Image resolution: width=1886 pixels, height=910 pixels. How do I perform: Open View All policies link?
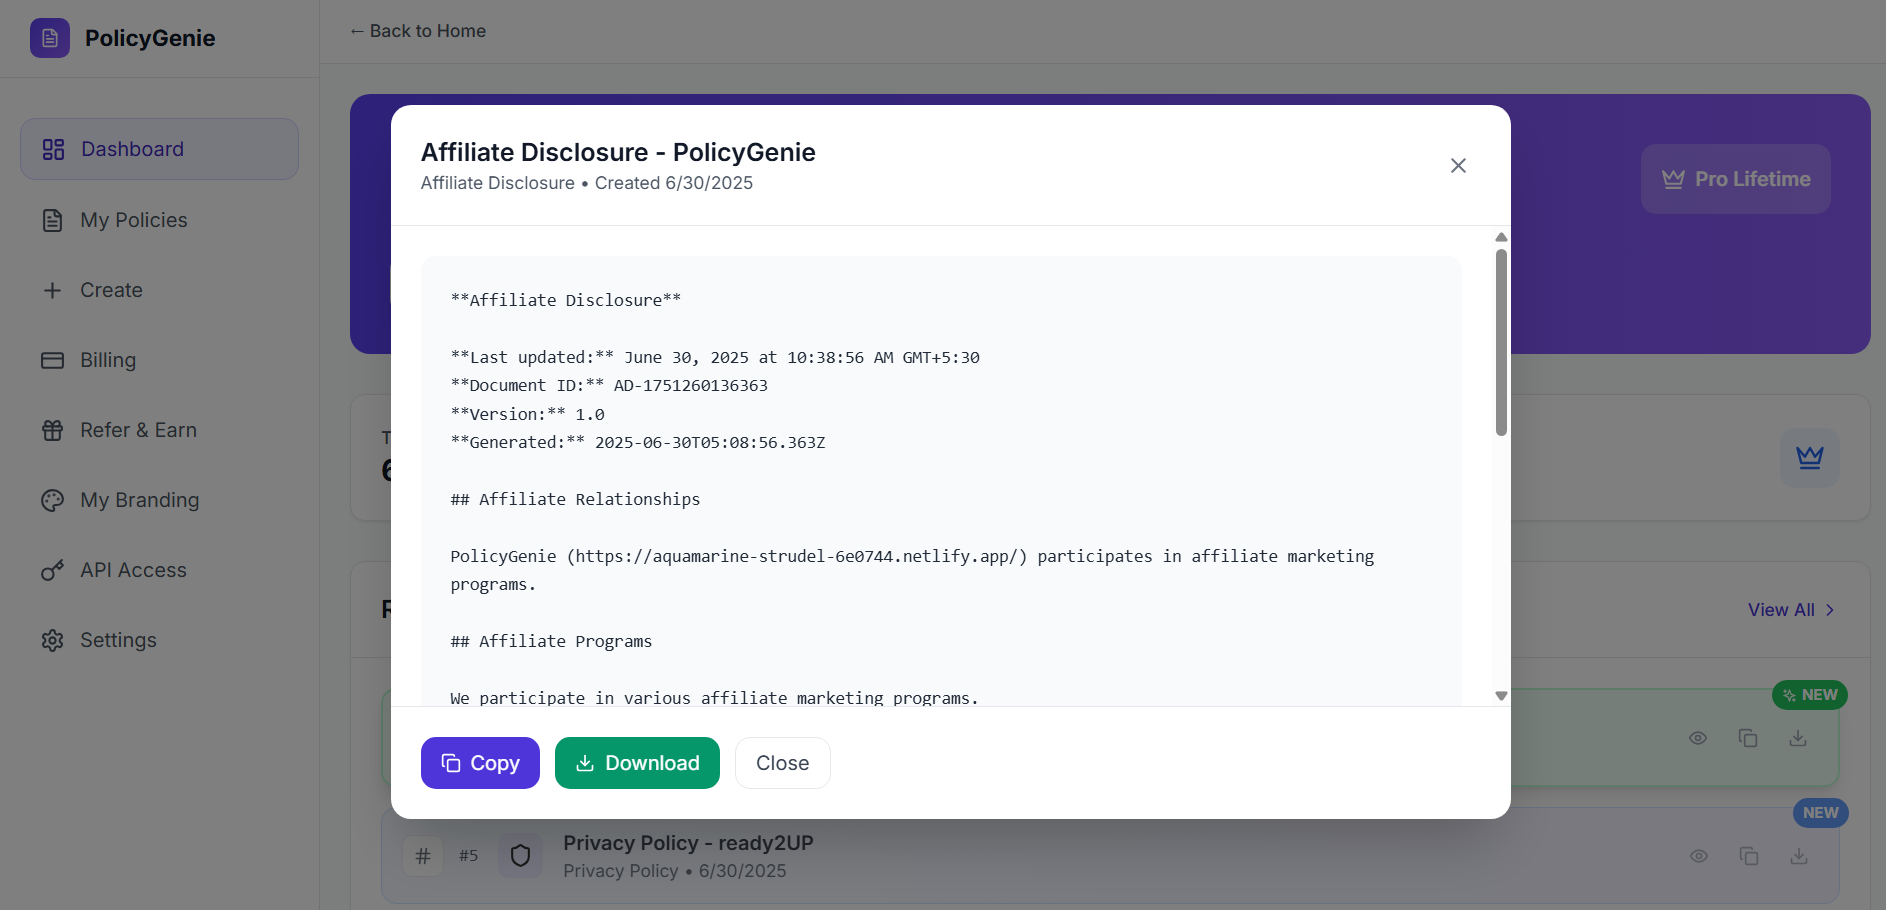tap(1792, 610)
